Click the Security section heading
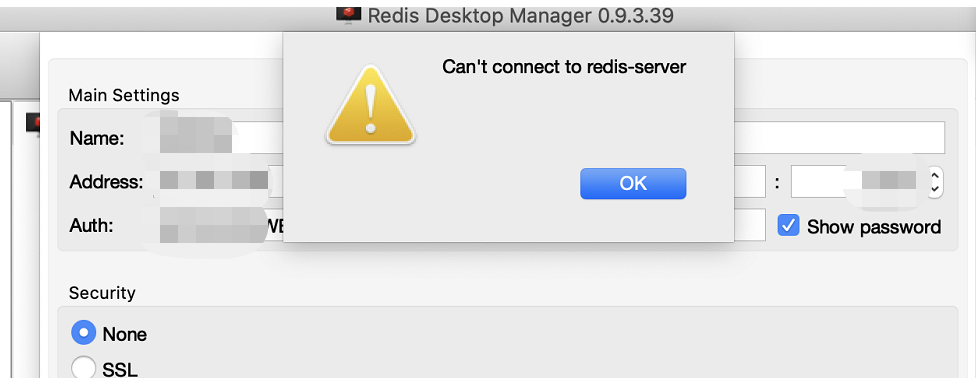976x378 pixels. tap(102, 293)
